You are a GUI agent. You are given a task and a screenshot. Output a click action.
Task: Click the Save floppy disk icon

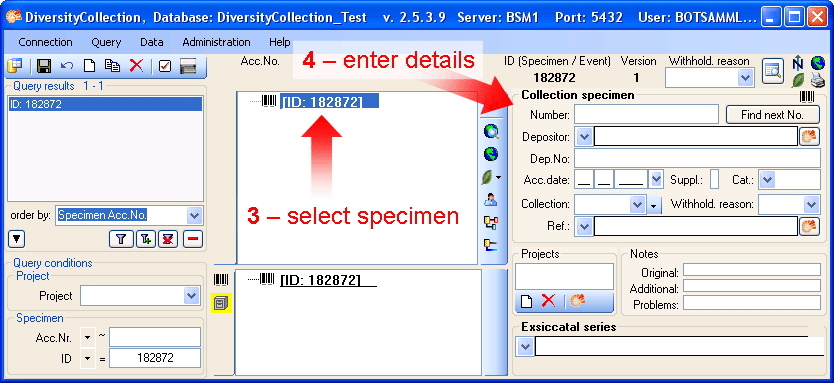coord(44,66)
